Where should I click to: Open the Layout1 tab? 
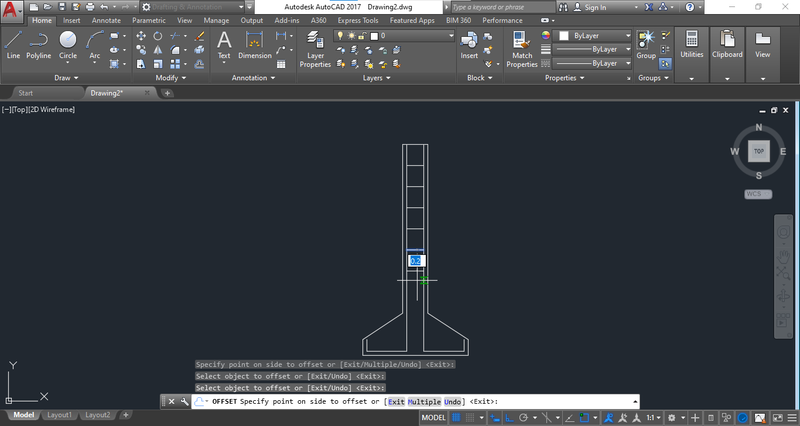point(60,415)
